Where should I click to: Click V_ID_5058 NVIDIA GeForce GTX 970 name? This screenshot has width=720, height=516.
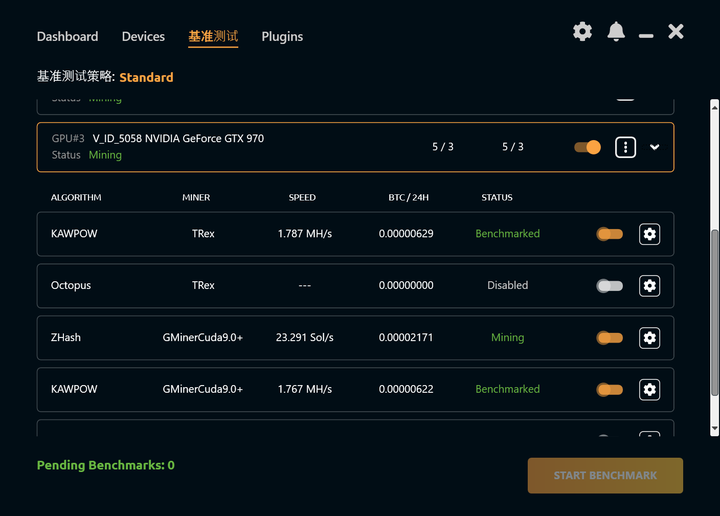pyautogui.click(x=178, y=139)
